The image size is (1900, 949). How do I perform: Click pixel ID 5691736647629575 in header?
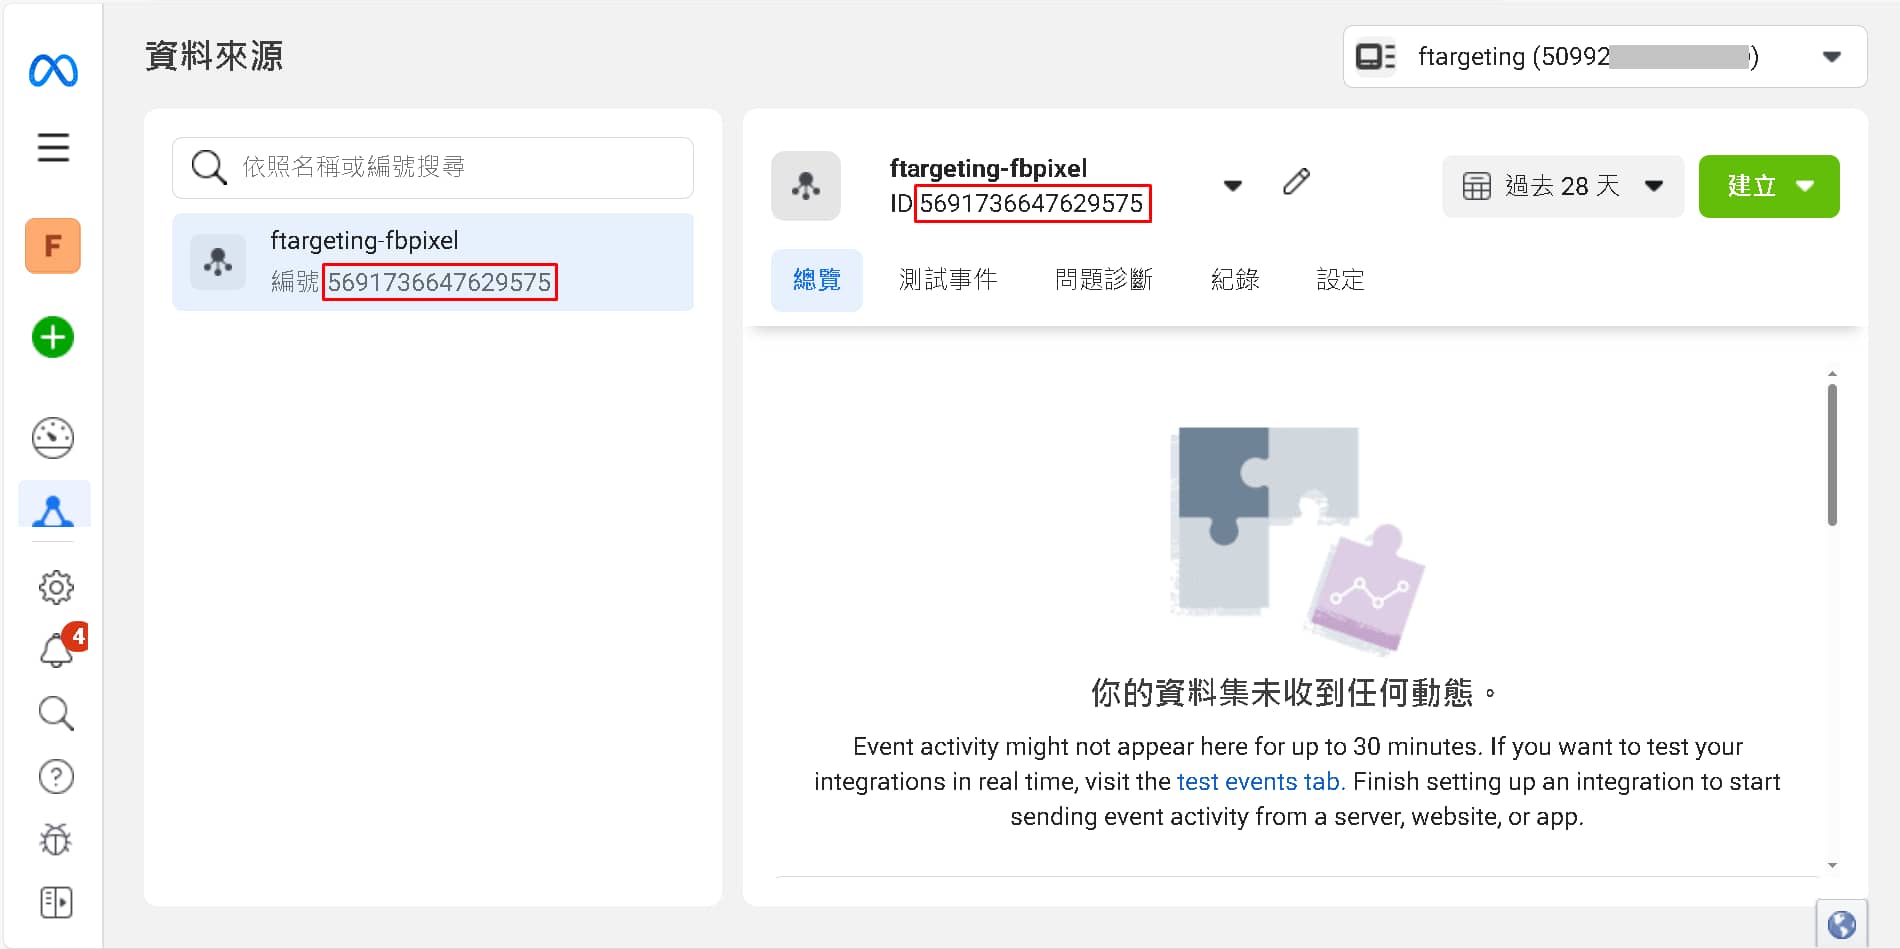1032,203
